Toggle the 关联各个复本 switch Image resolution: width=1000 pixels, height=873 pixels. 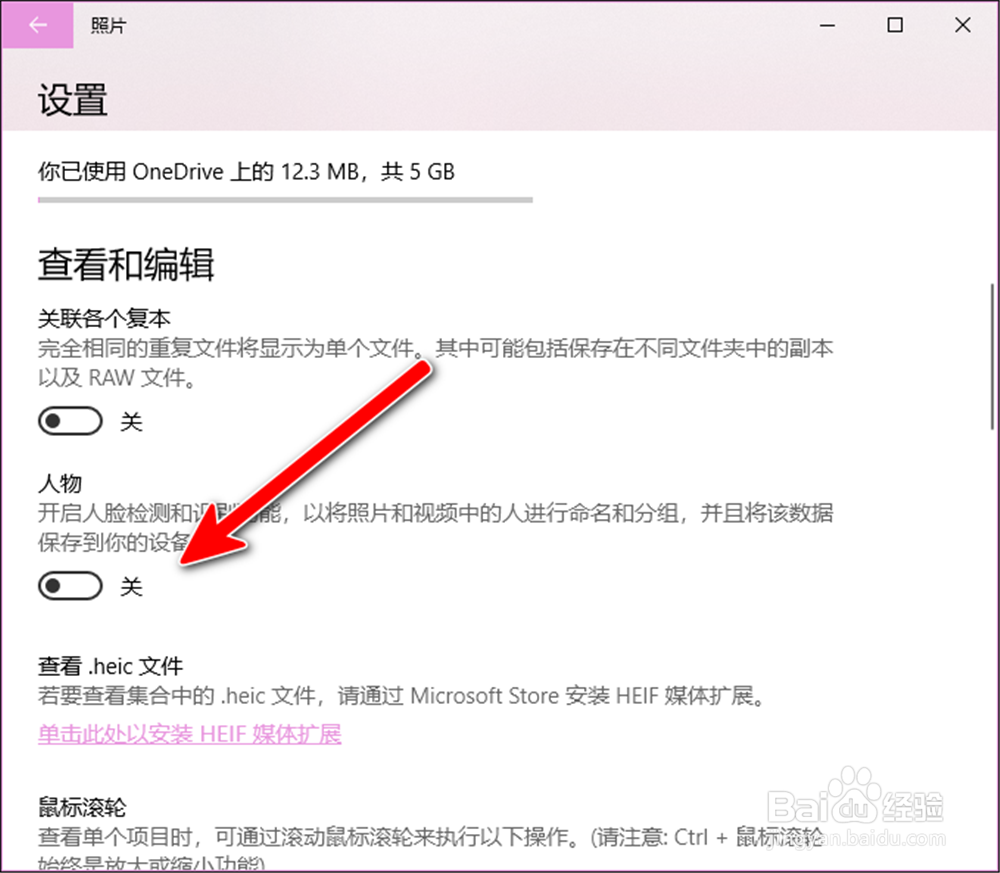point(70,421)
